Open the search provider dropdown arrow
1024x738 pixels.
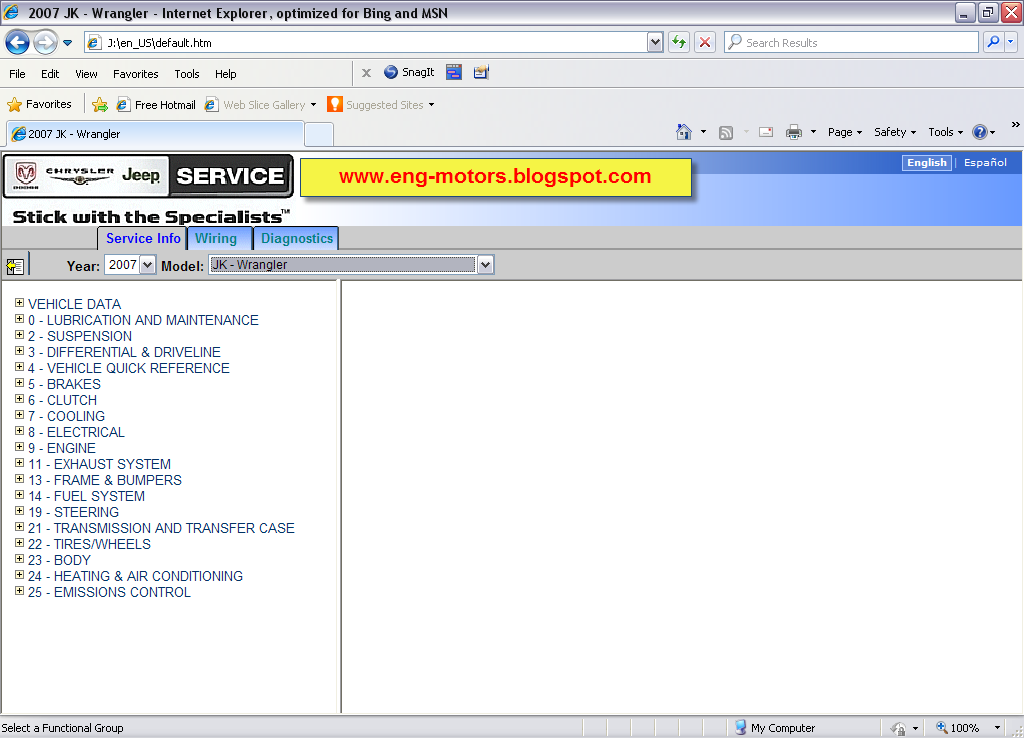click(x=1010, y=42)
